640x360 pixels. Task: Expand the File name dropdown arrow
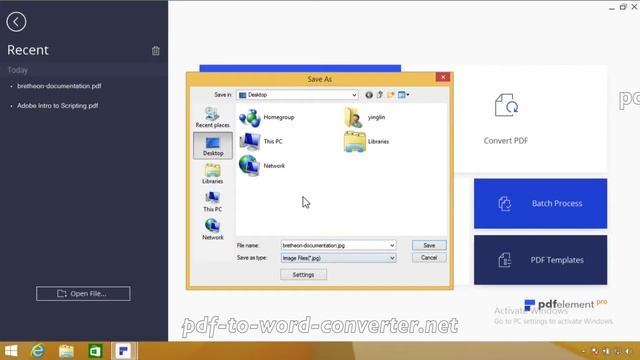point(392,245)
